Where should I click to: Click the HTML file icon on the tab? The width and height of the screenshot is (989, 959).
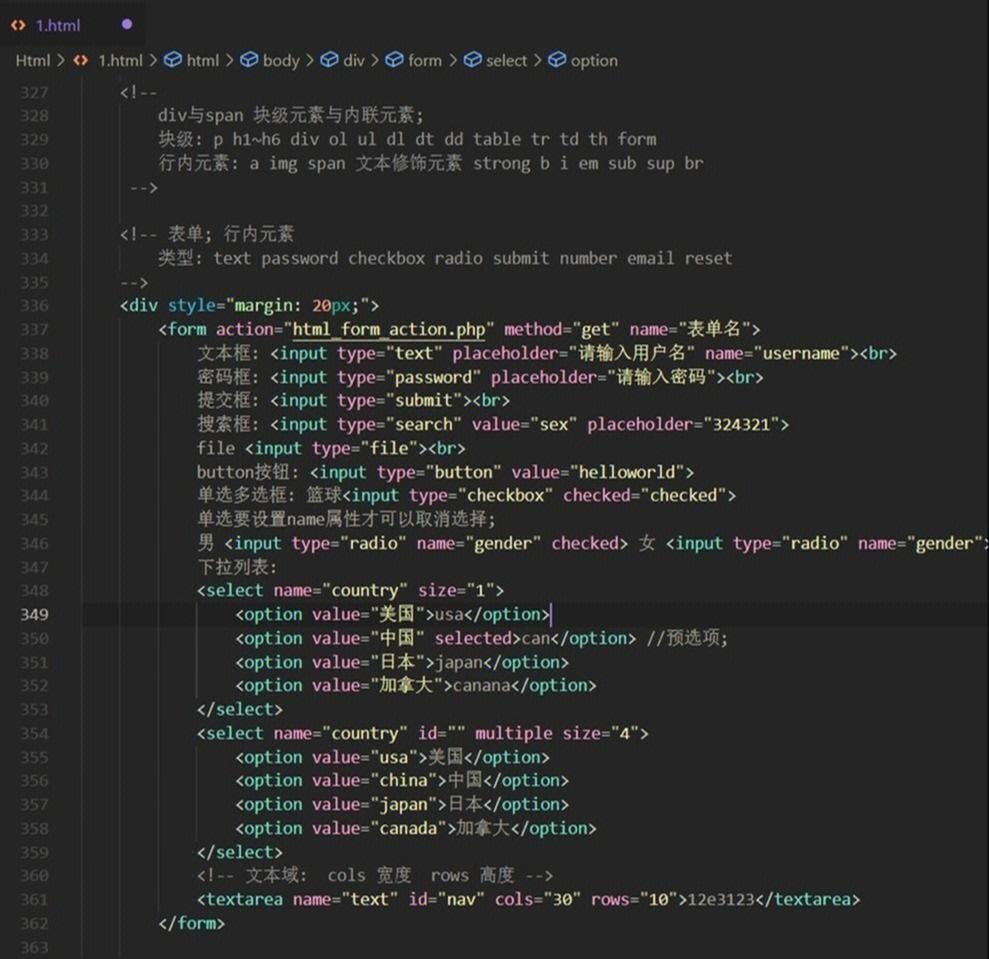[18, 25]
